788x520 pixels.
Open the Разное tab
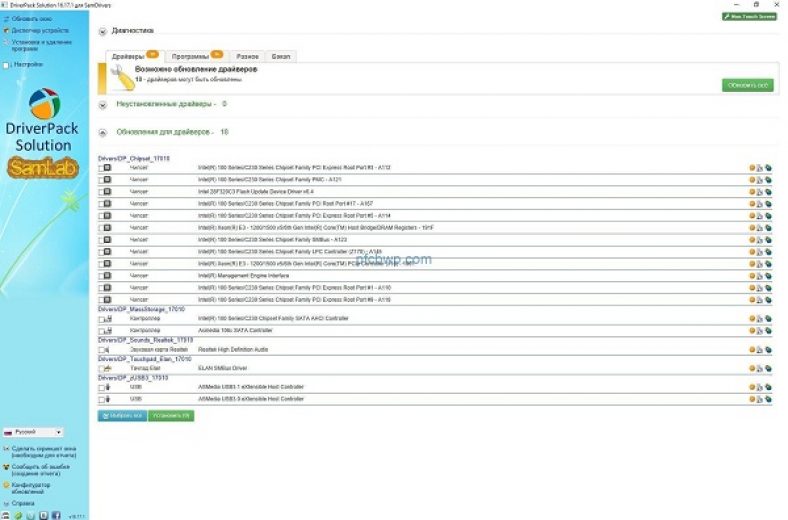point(247,57)
